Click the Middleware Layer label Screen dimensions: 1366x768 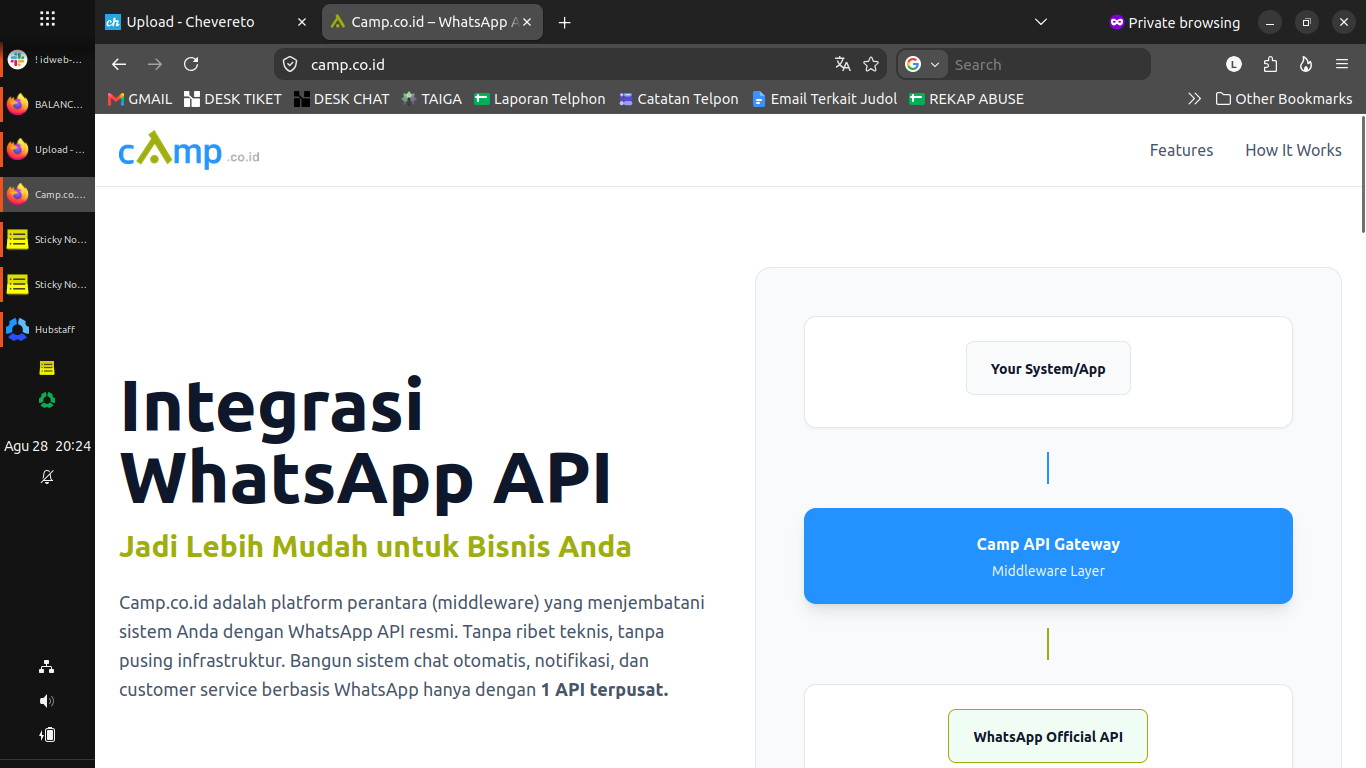[1048, 571]
